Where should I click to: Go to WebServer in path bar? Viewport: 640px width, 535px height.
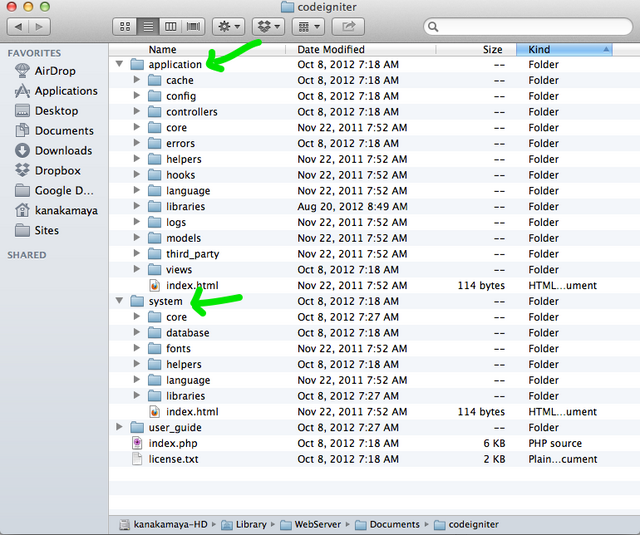pyautogui.click(x=310, y=524)
